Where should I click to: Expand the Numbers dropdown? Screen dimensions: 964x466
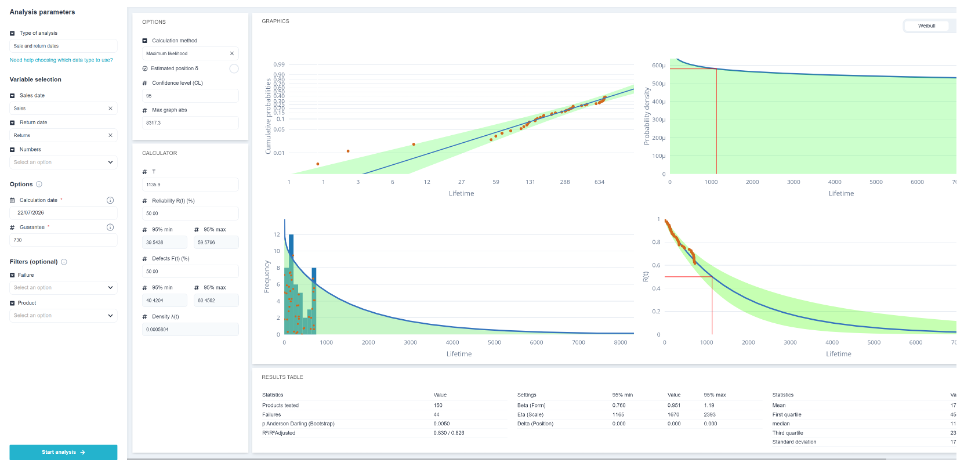tap(63, 162)
